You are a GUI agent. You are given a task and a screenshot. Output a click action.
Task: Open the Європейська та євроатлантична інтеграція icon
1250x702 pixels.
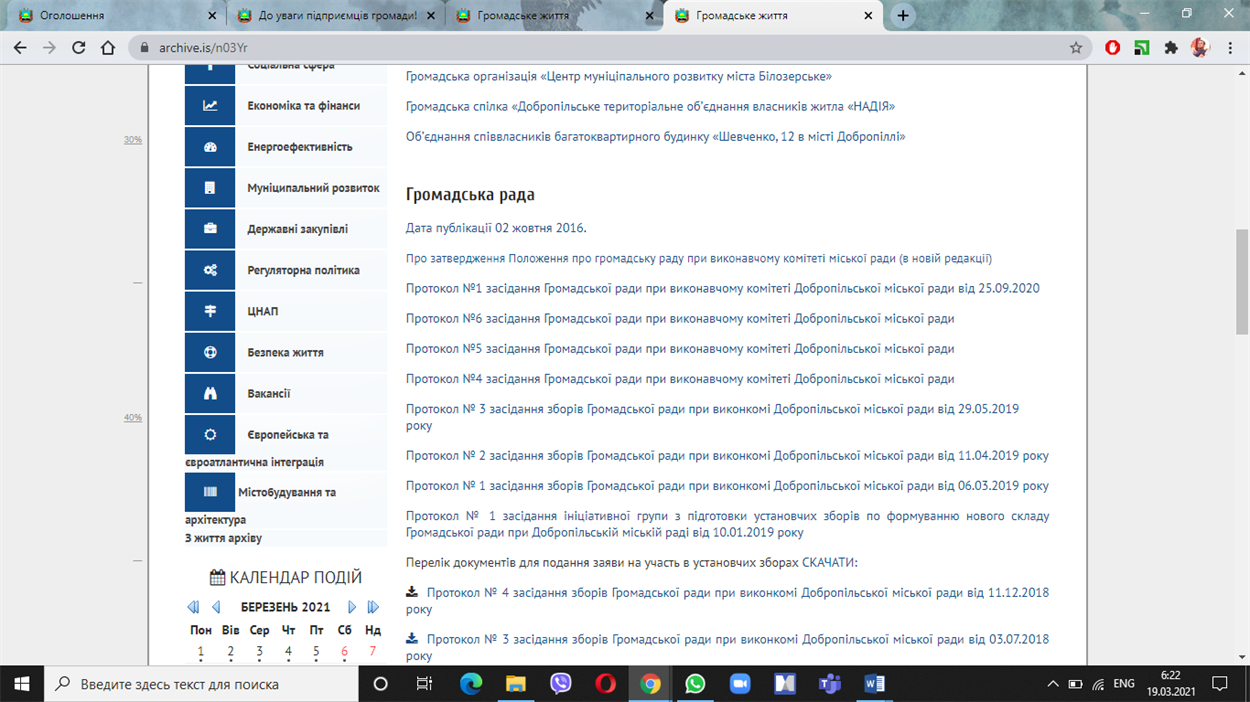[x=210, y=435]
